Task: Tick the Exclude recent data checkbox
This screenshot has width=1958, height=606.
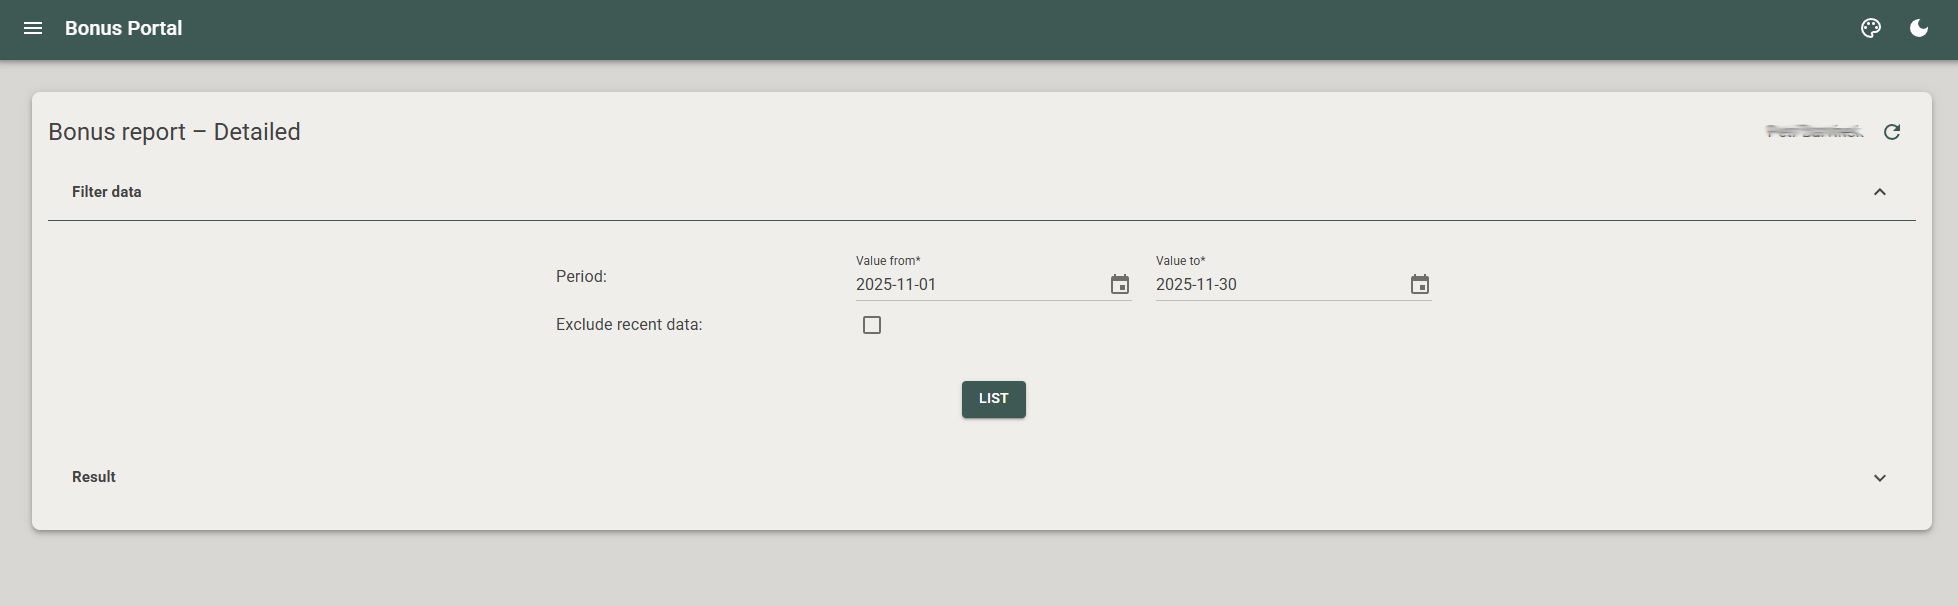Action: pyautogui.click(x=872, y=325)
